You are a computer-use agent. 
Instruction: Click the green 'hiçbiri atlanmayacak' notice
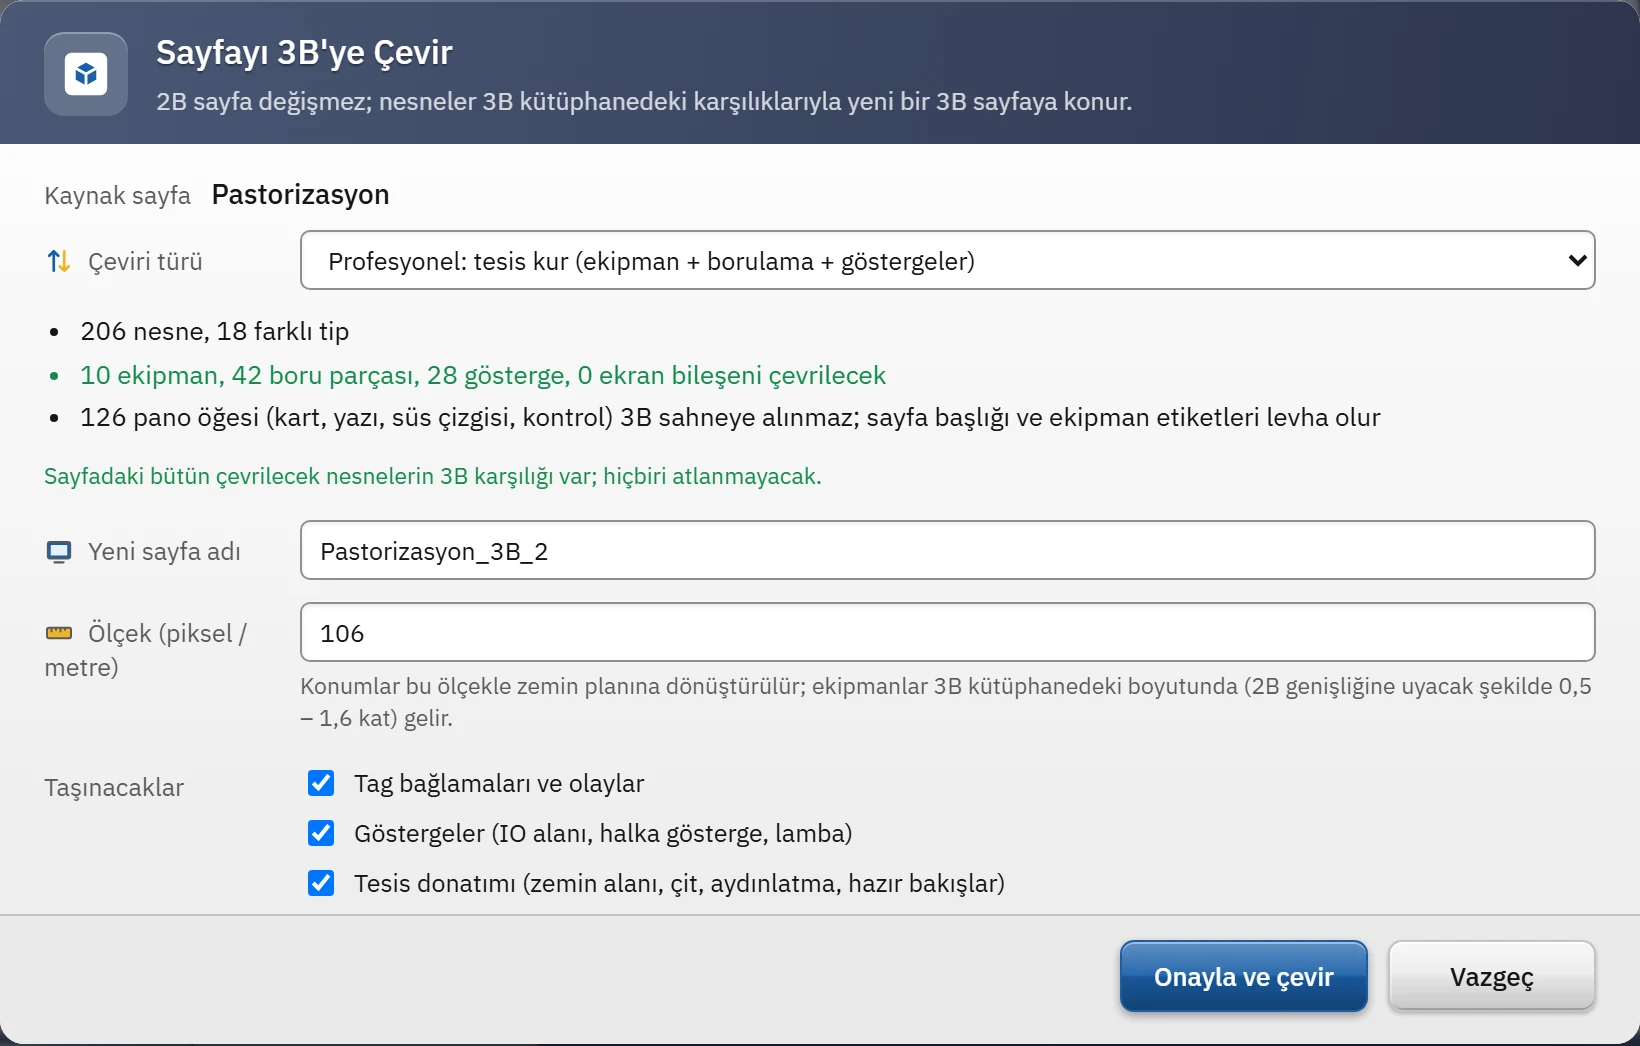pyautogui.click(x=433, y=476)
